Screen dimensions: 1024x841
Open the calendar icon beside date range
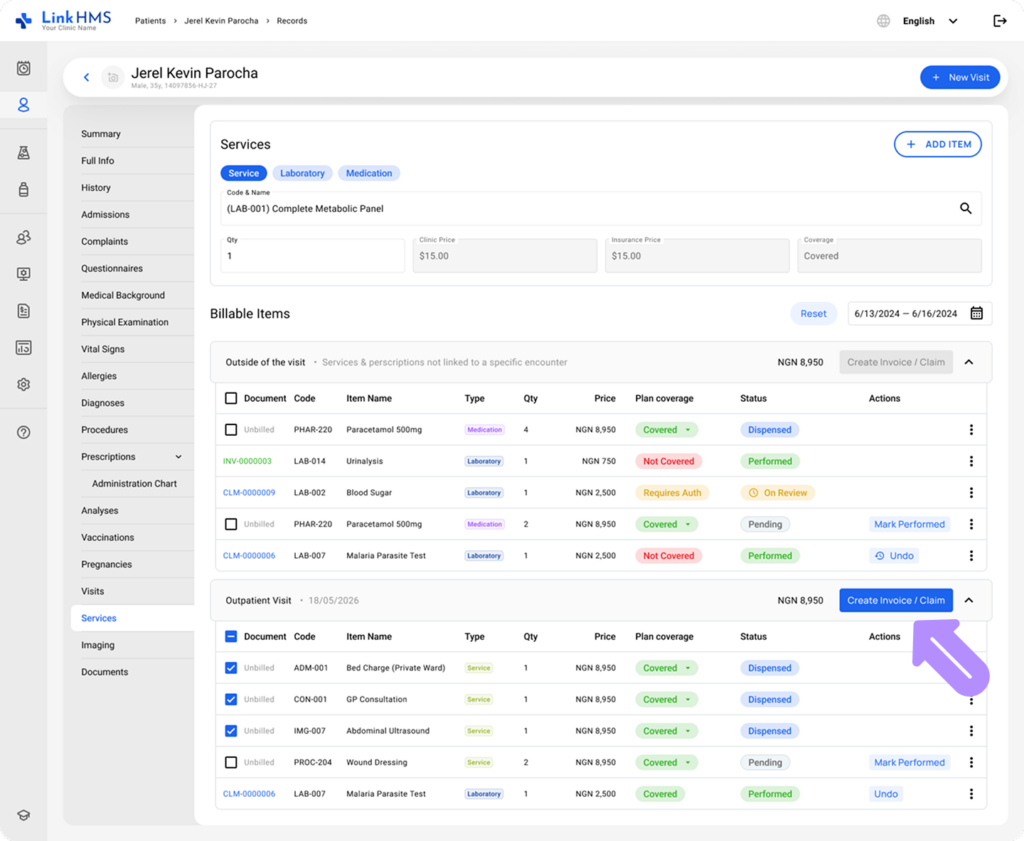tap(976, 313)
